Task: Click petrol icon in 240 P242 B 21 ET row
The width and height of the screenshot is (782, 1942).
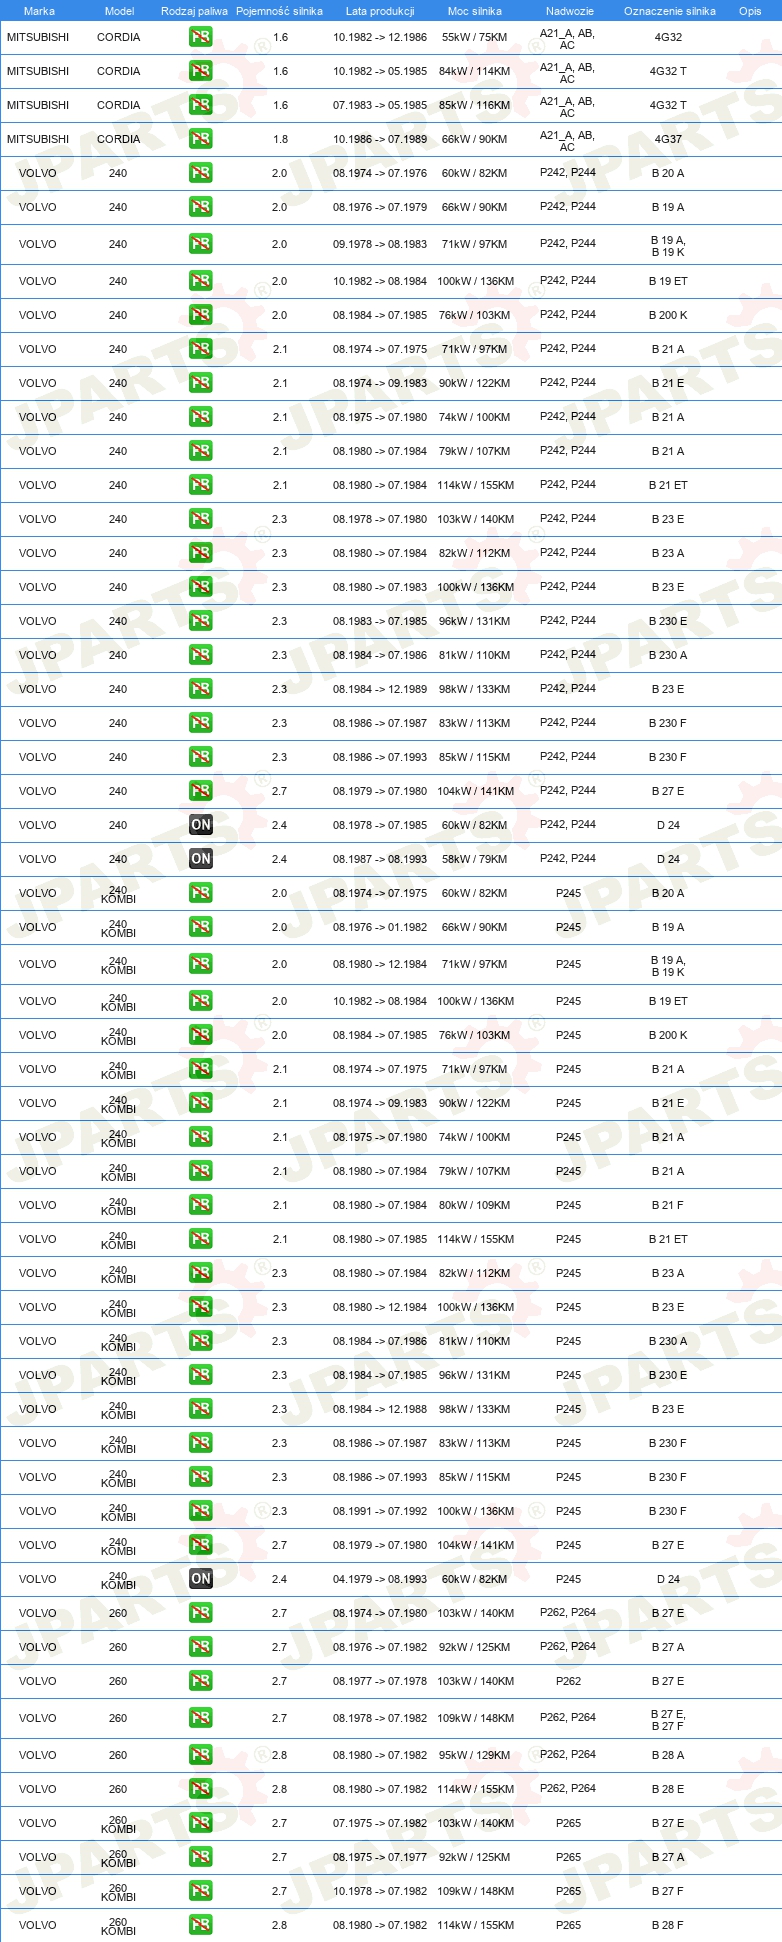Action: pyautogui.click(x=200, y=485)
